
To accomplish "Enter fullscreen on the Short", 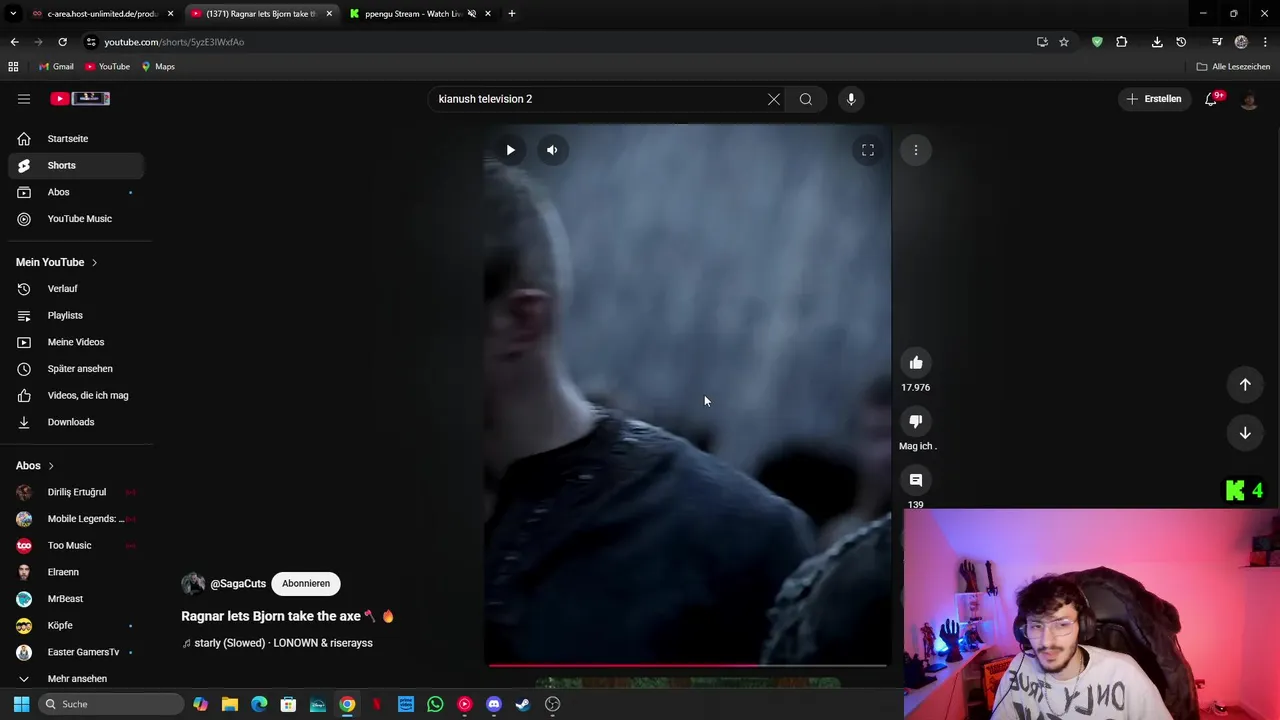I will [x=868, y=150].
